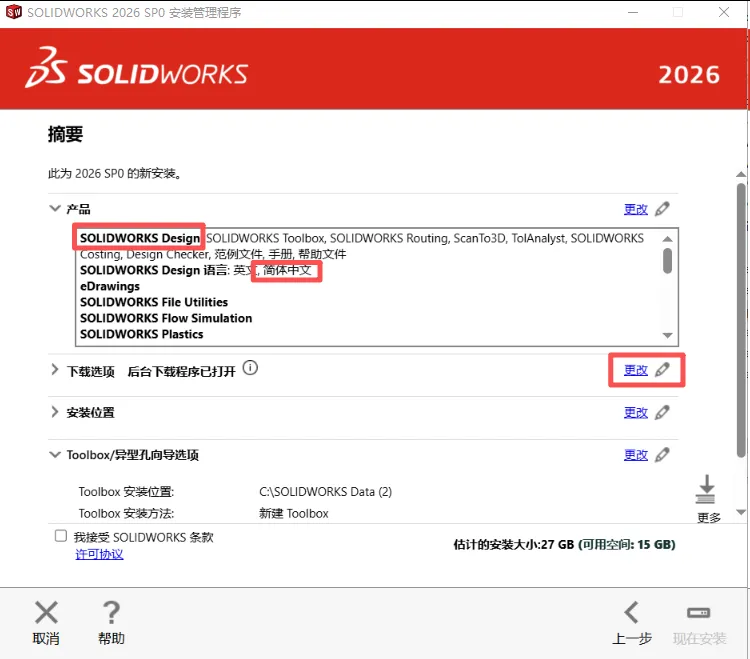Collapse the Toolbox/异型孔向导选项 section

point(55,454)
